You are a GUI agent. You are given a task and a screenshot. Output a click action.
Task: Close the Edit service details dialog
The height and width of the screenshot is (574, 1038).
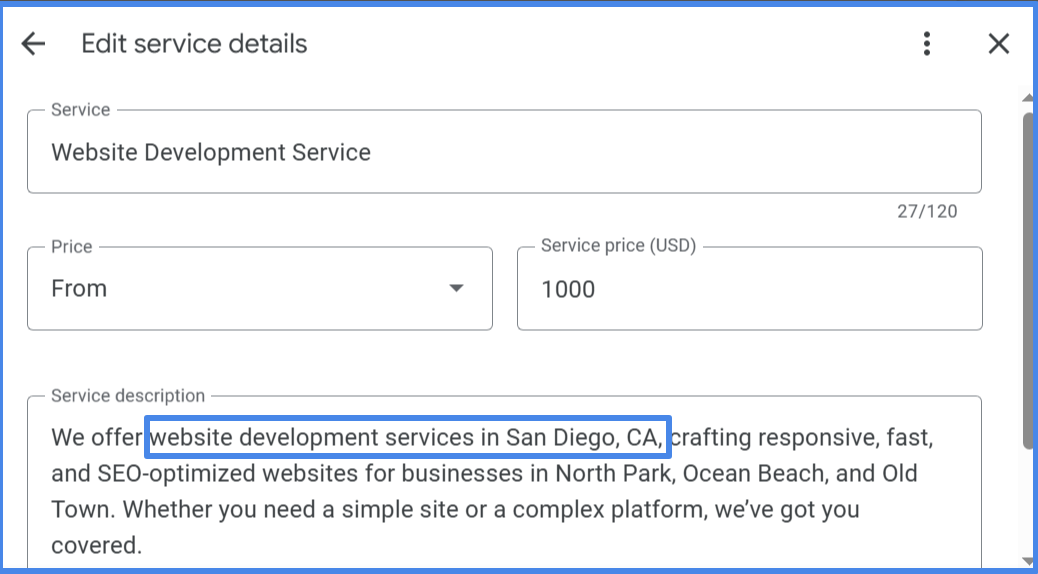click(998, 44)
